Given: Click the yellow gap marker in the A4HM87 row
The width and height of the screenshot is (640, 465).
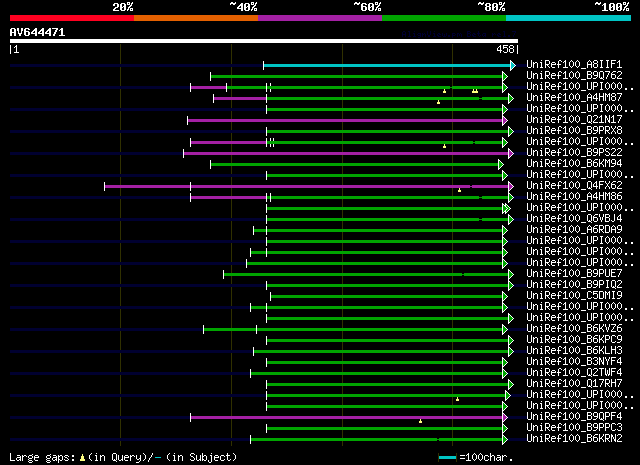Looking at the screenshot, I should click(438, 102).
